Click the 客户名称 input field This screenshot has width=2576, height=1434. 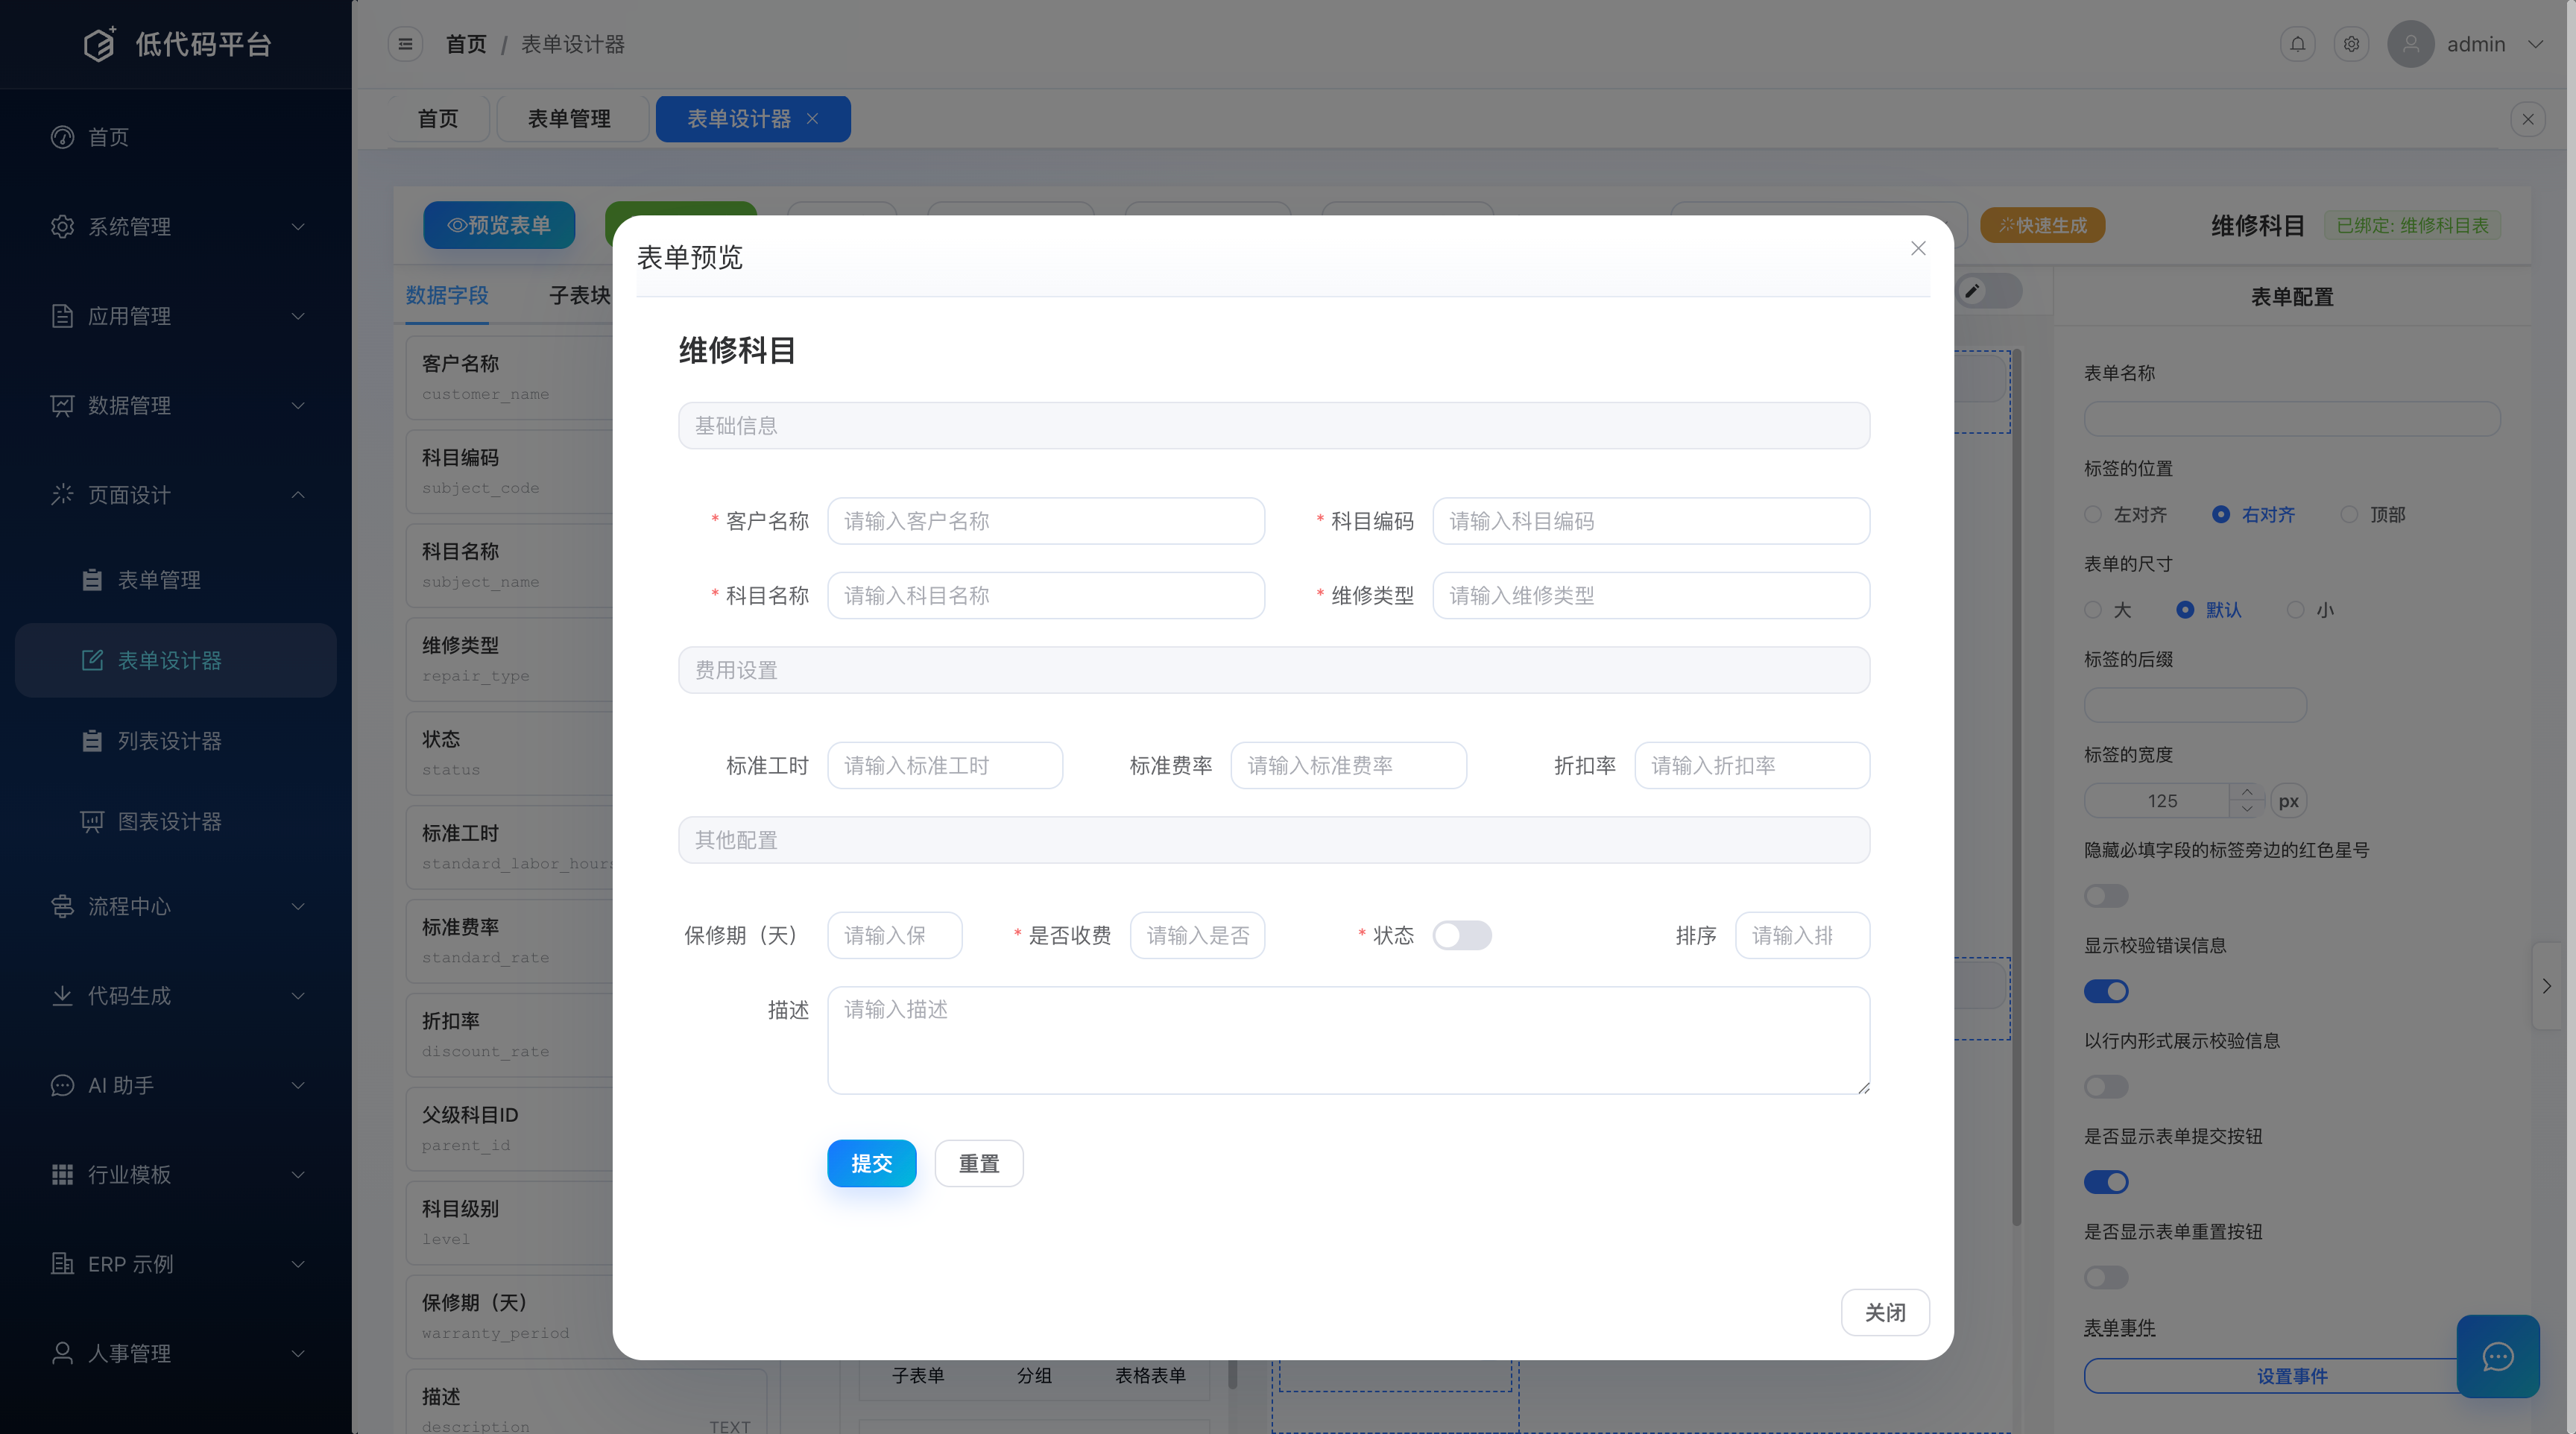pos(1046,521)
